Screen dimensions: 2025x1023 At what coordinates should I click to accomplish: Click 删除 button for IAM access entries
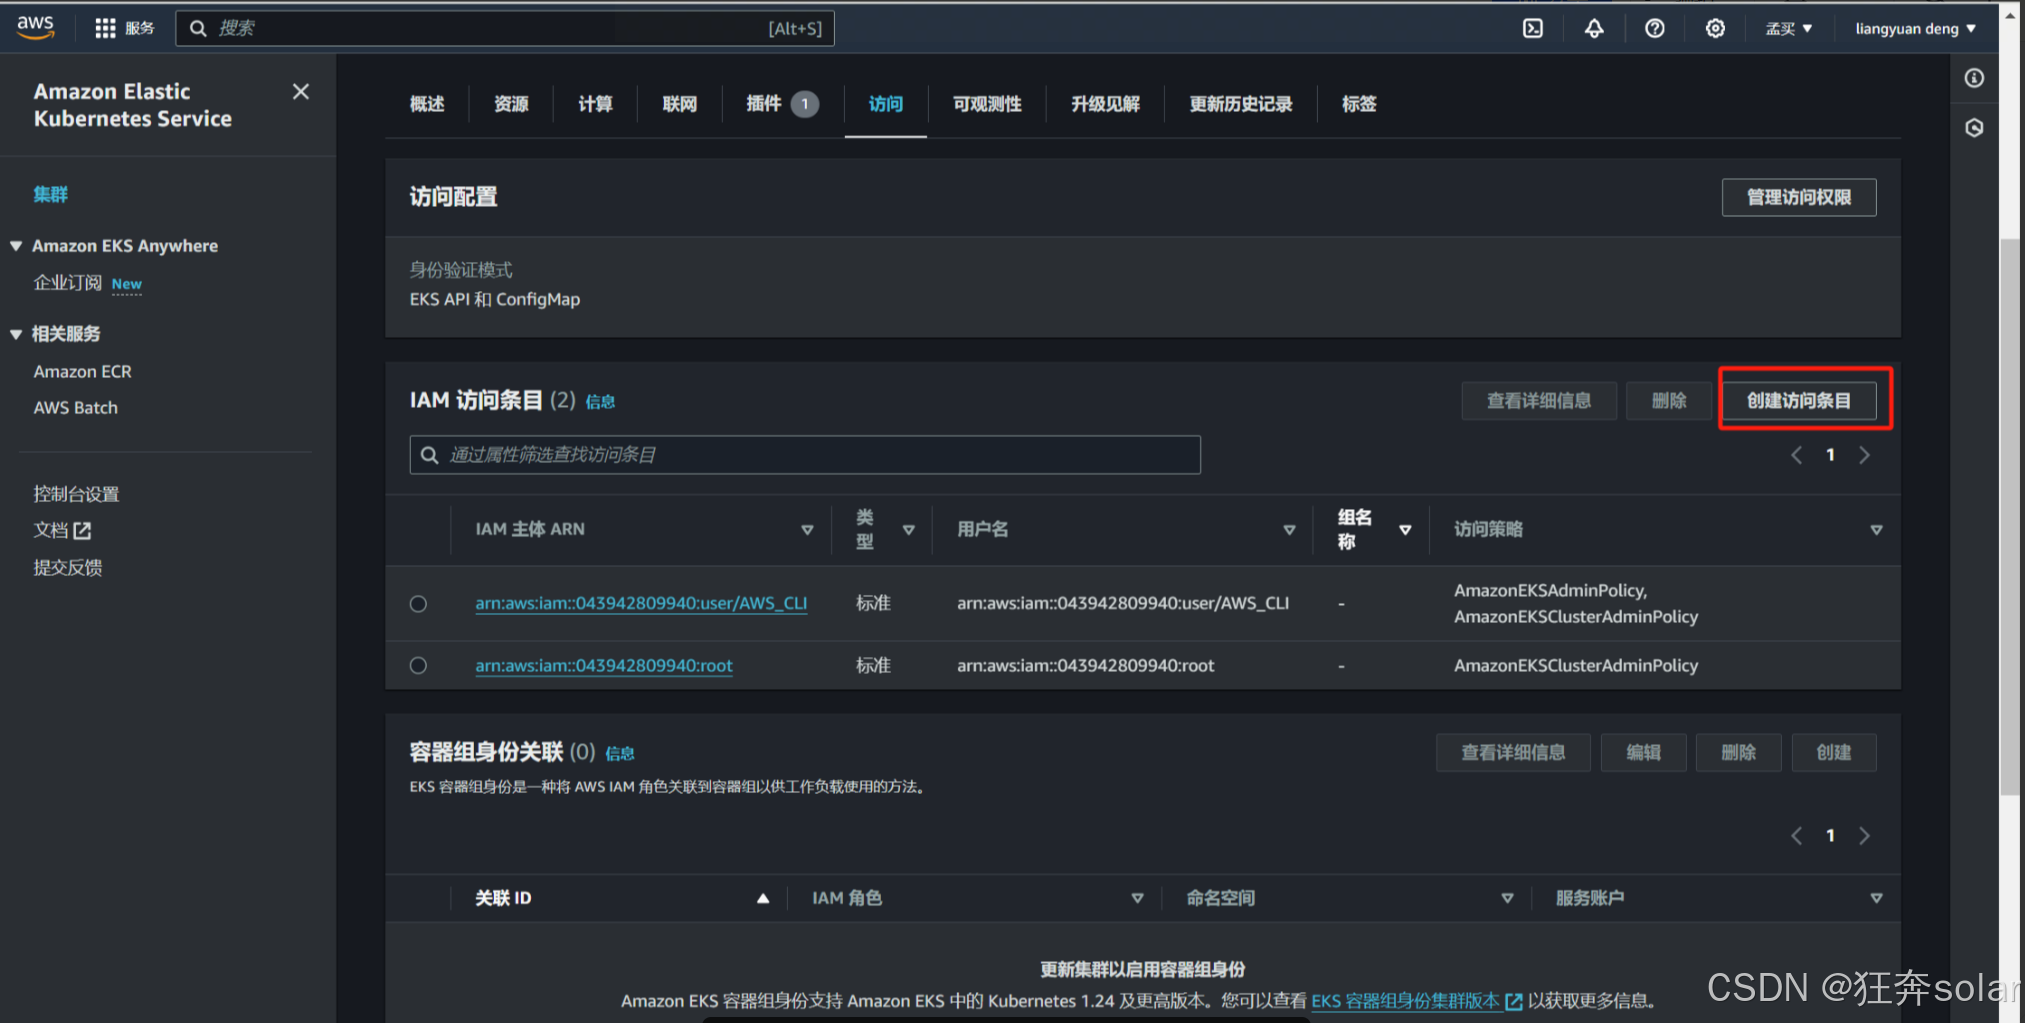[1669, 400]
